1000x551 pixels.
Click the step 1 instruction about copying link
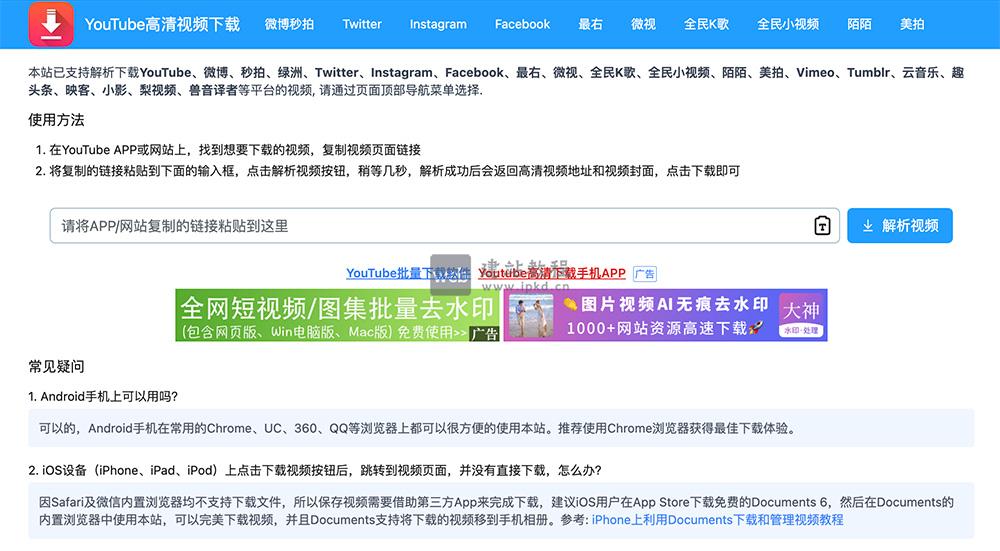(x=235, y=150)
